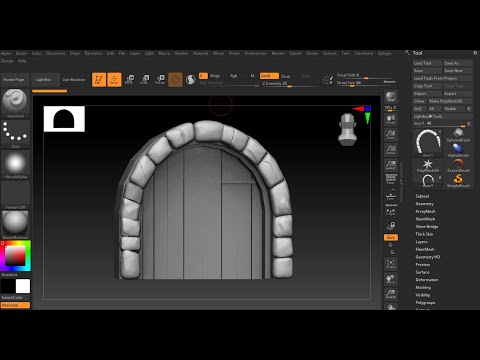Image resolution: width=480 pixels, height=360 pixels.
Task: Click the Scroll canvas icon
Action: (391, 119)
